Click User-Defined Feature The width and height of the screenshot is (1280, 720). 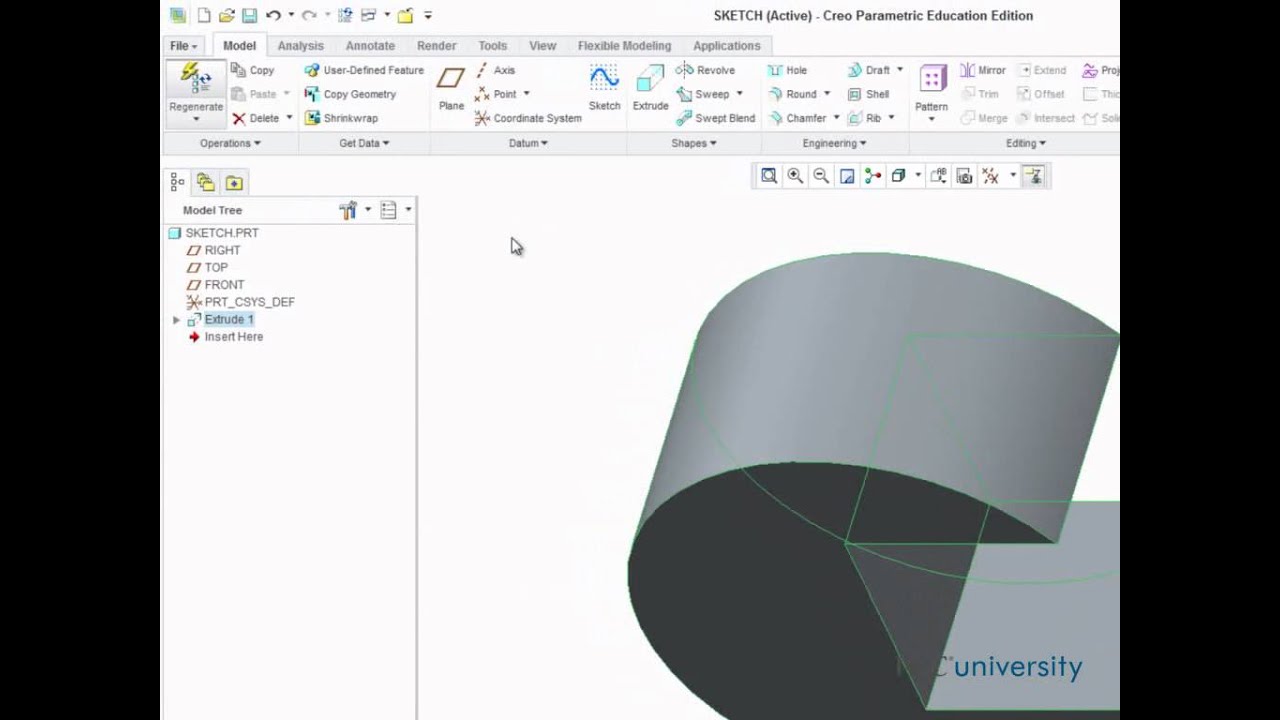[x=364, y=70]
